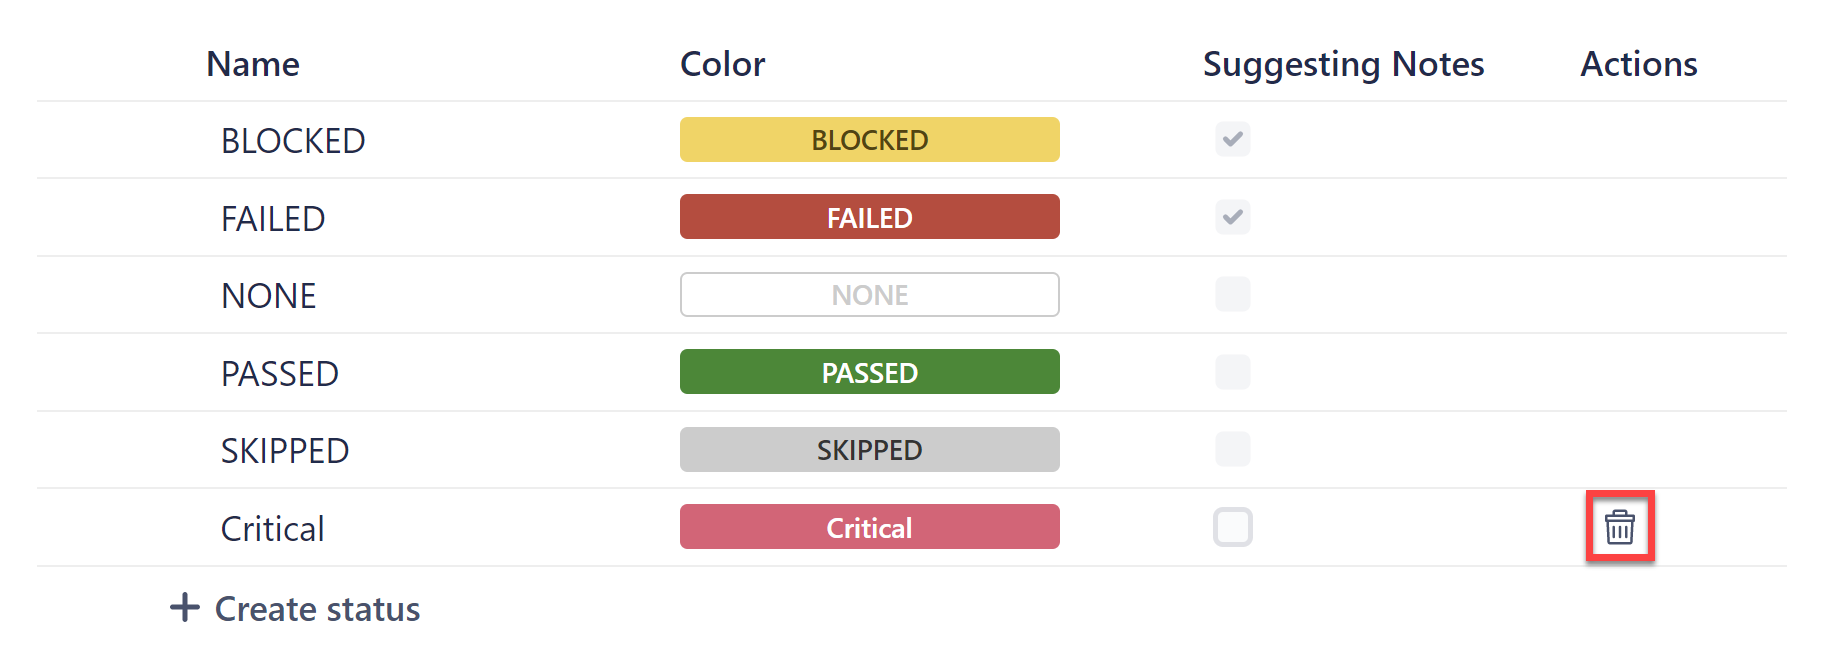Click the plus icon next to Create status
The height and width of the screenshot is (659, 1836).
pyautogui.click(x=185, y=608)
